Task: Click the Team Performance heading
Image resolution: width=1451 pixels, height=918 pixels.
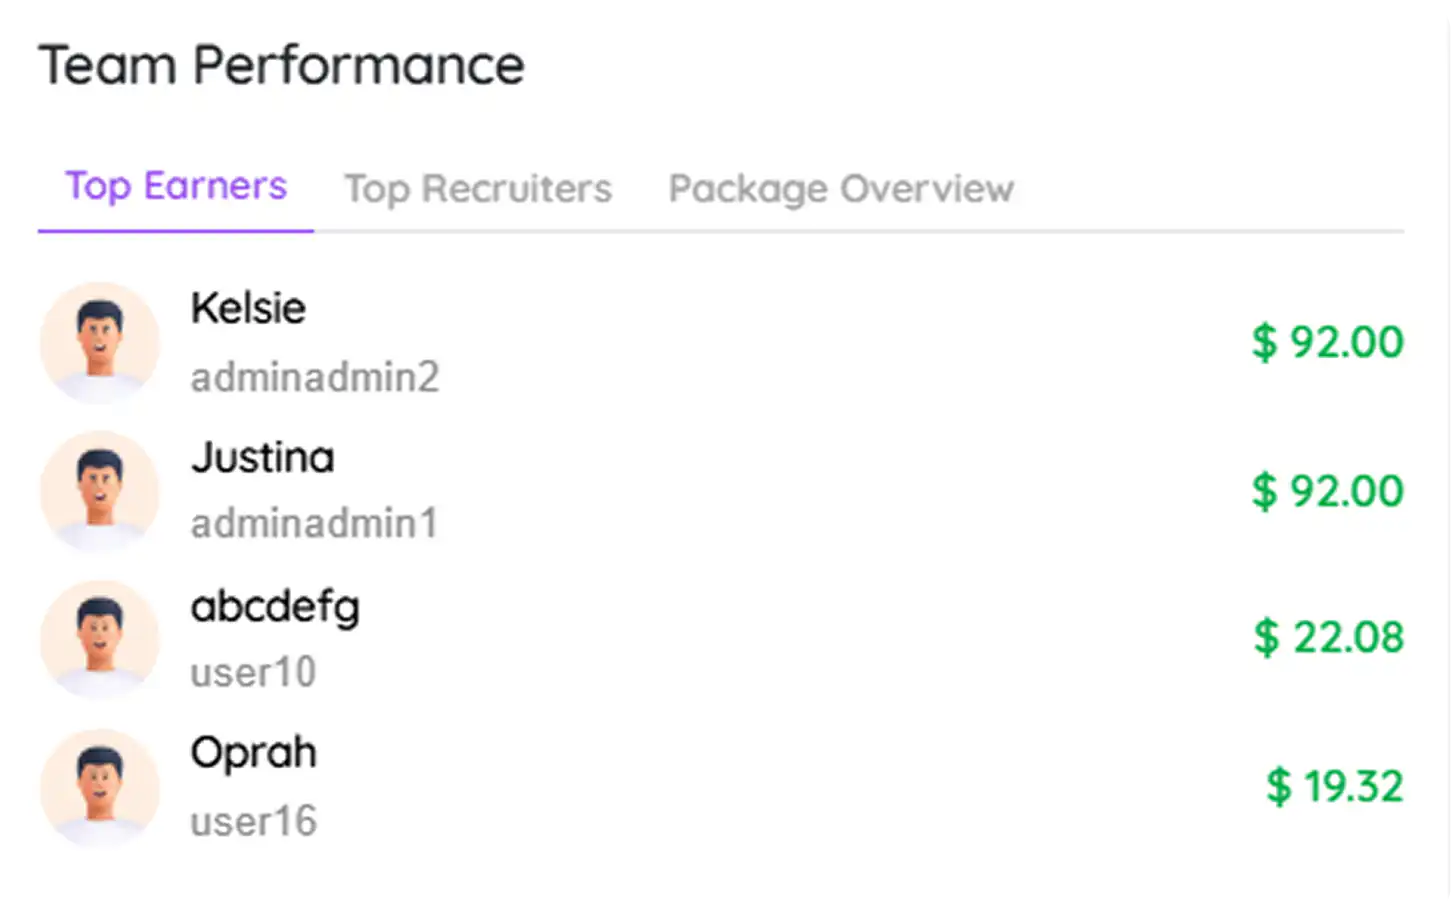Action: [281, 66]
